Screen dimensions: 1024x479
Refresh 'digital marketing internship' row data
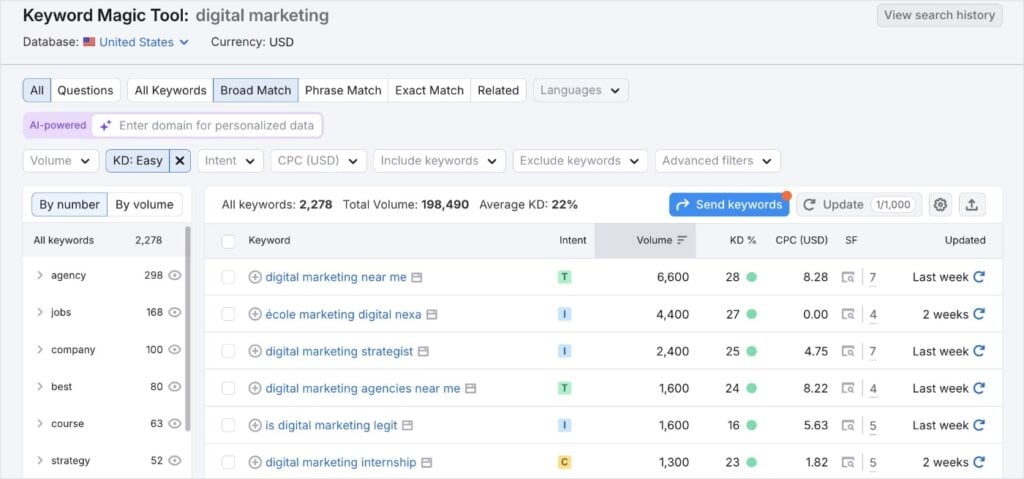tap(979, 463)
